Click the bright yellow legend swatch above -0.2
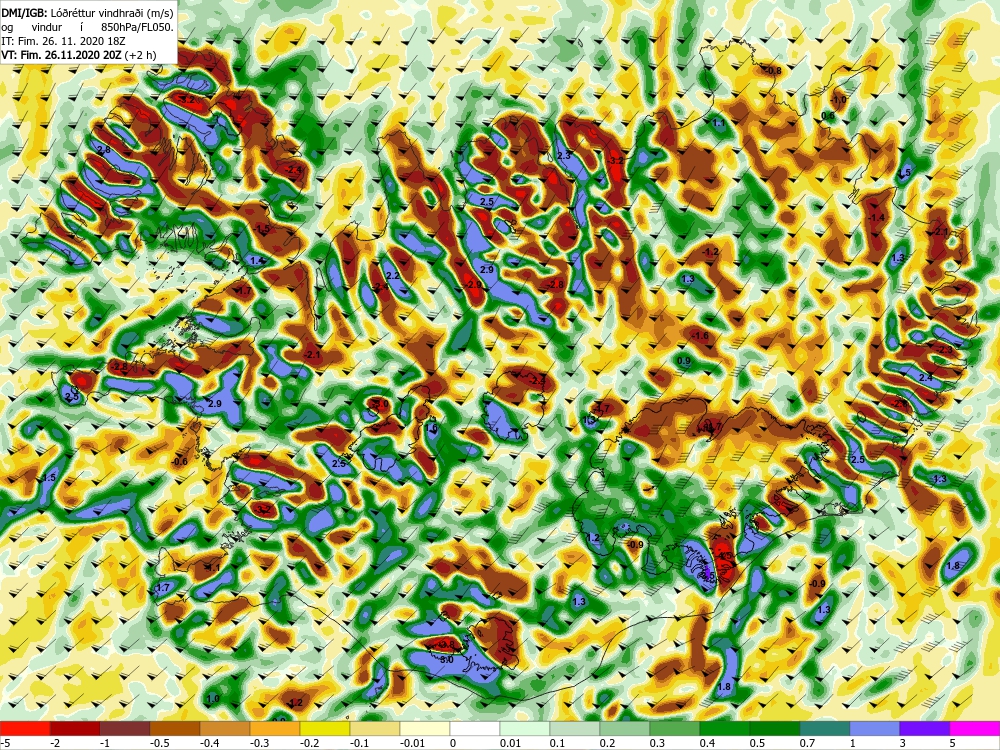This screenshot has height=750, width=1000. click(325, 729)
